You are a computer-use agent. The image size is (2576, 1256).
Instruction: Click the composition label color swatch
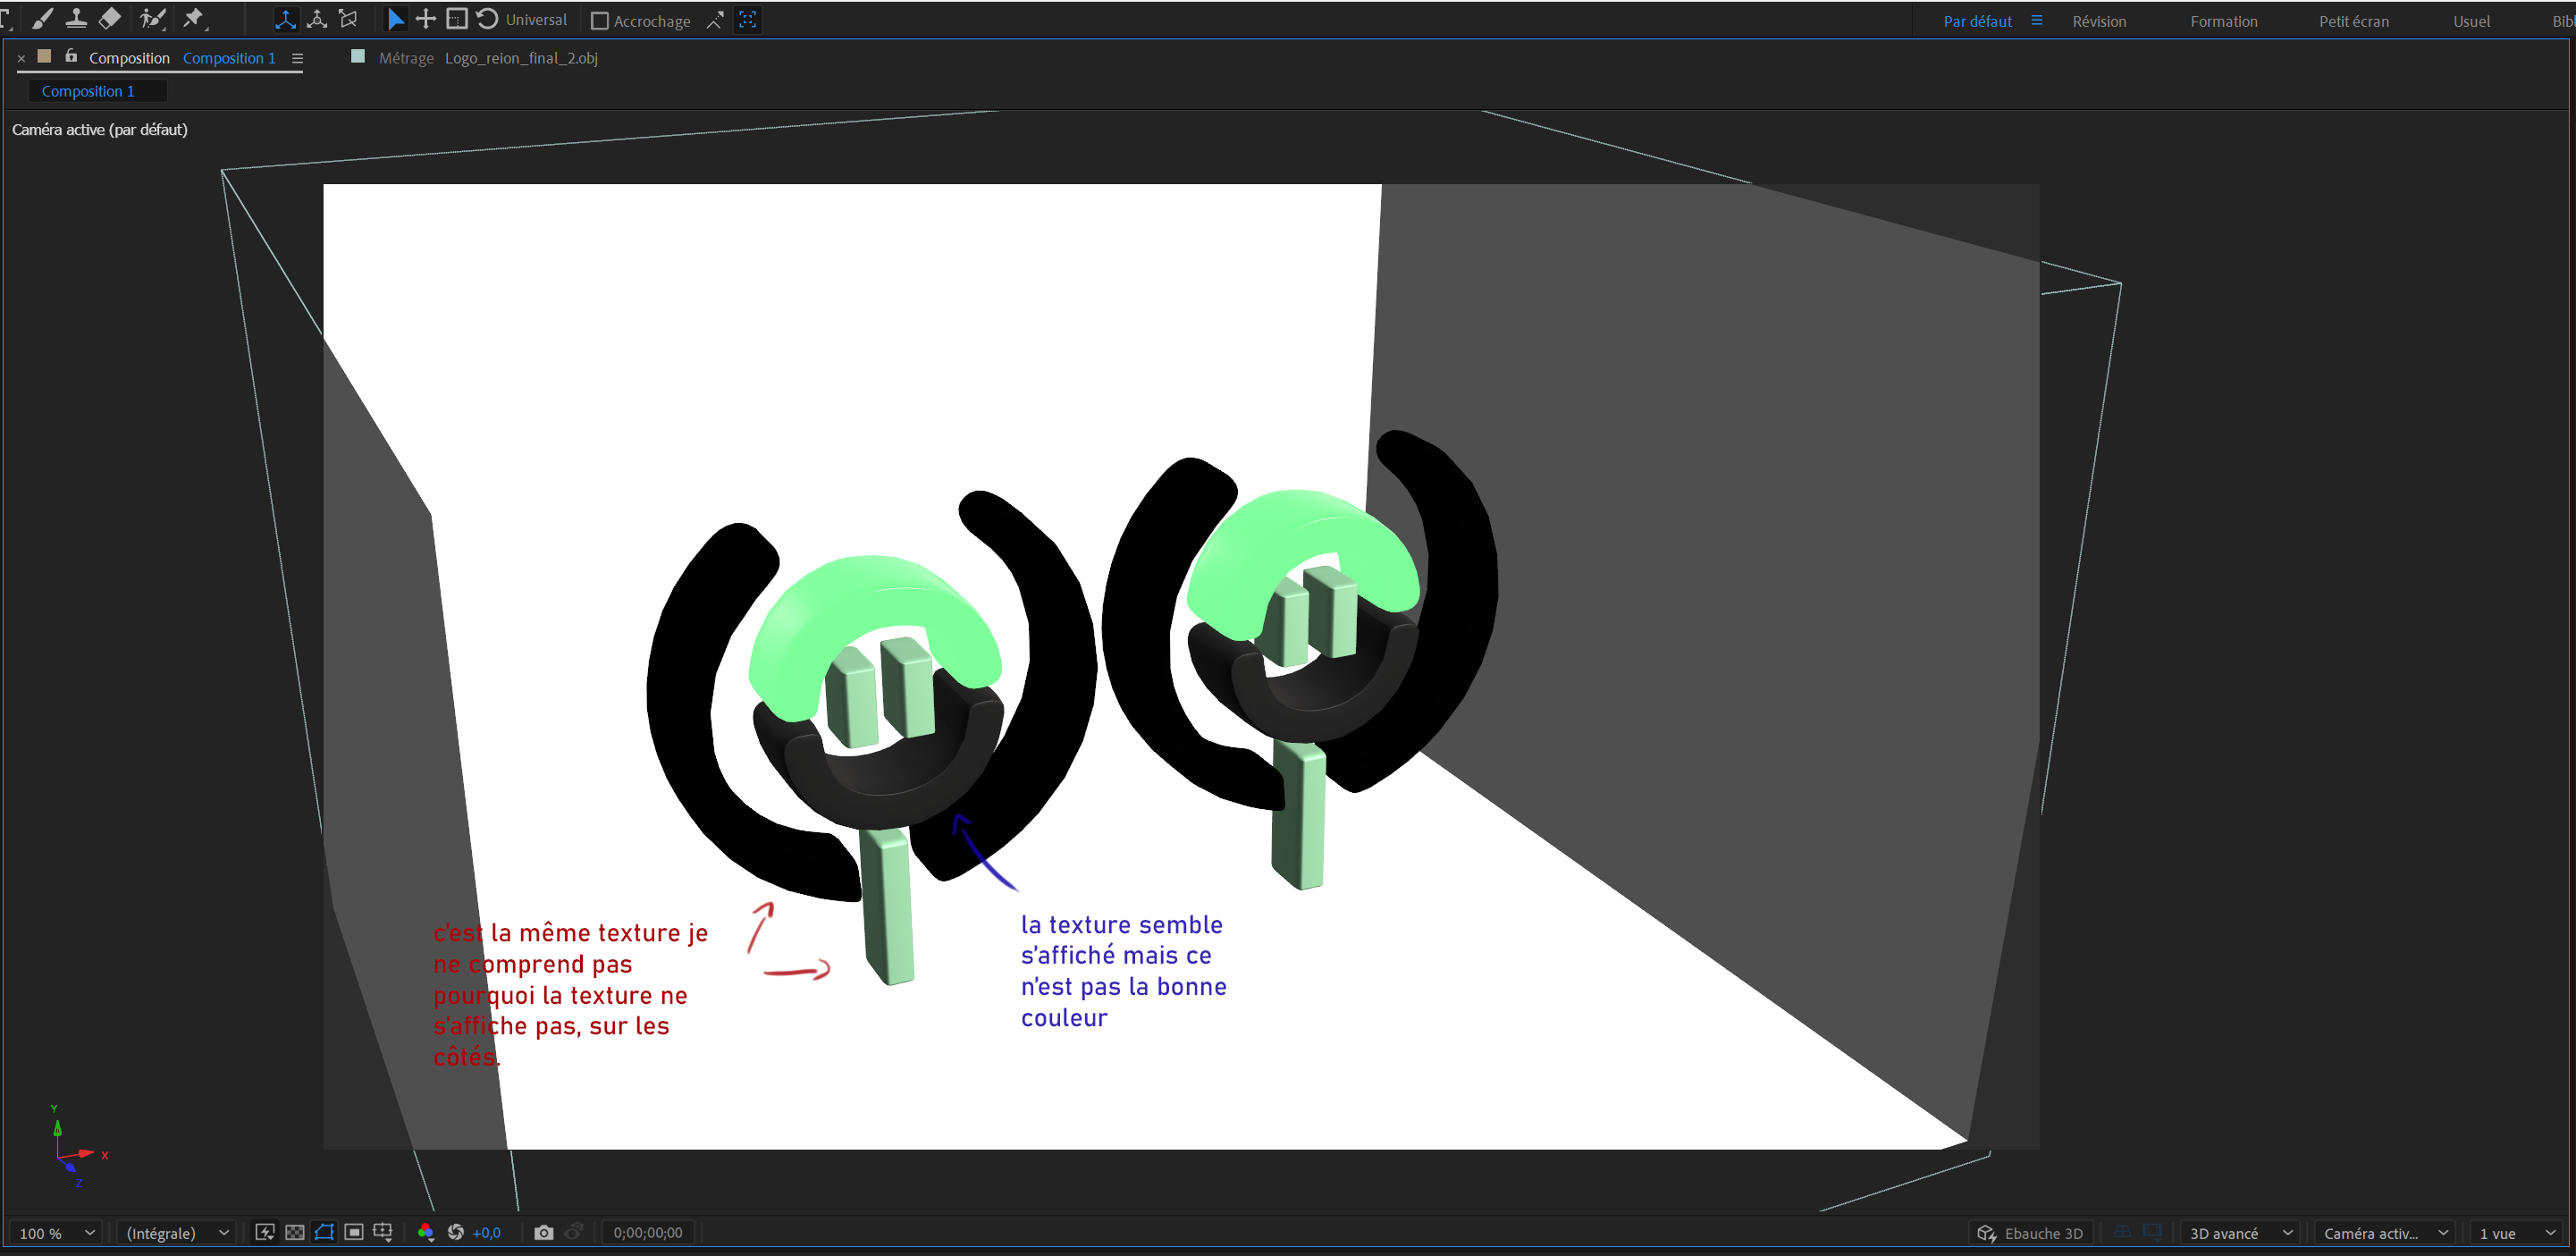(44, 56)
